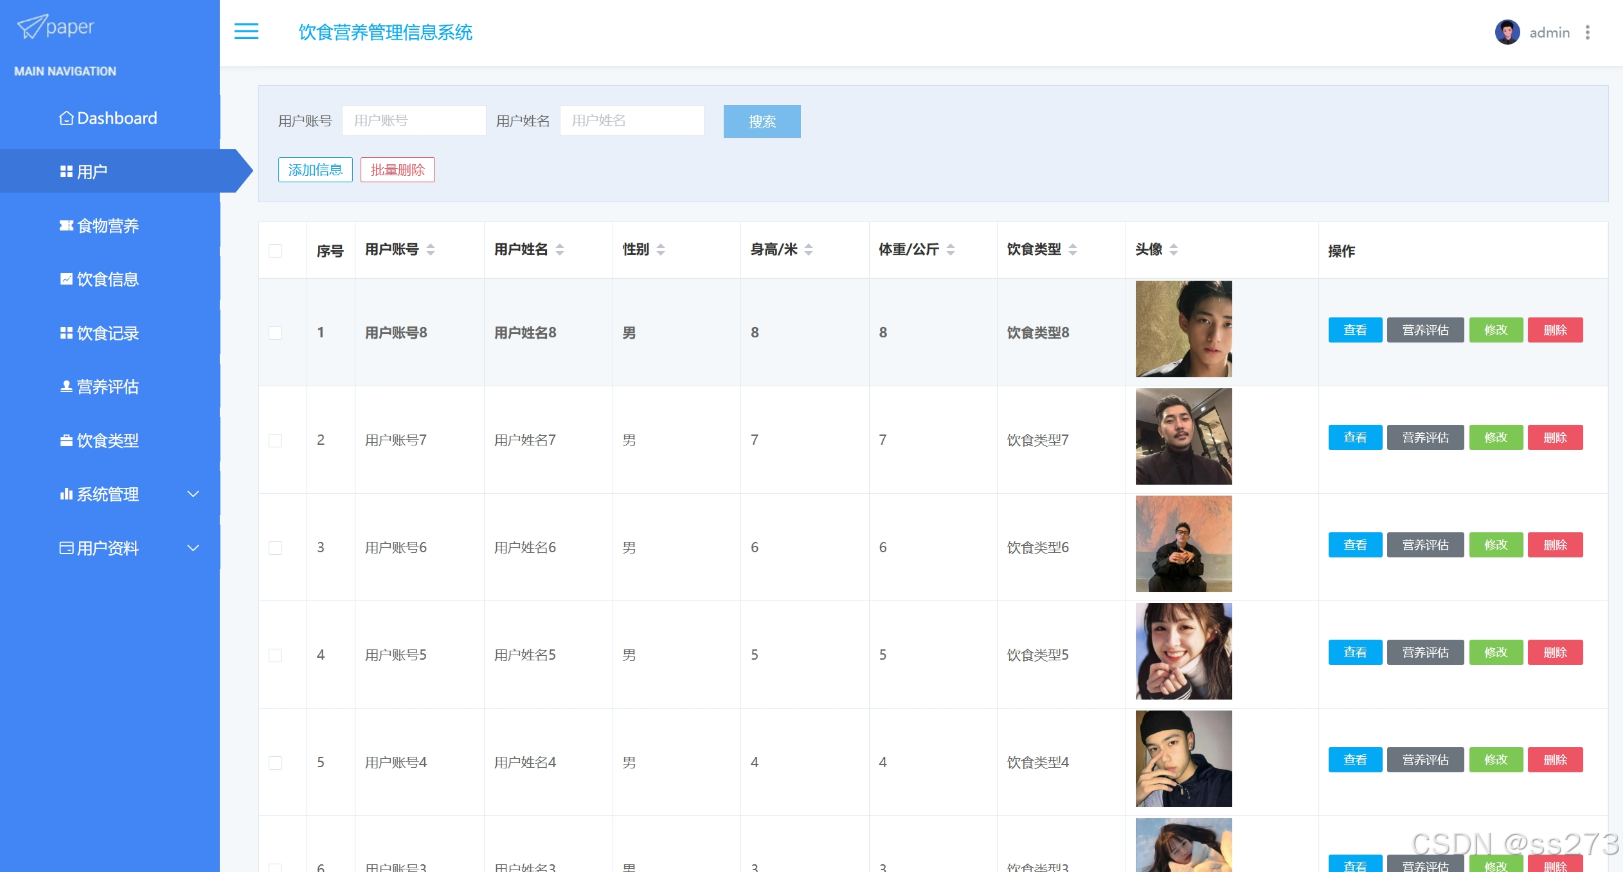Viewport: 1623px width, 872px height.
Task: Click the admin username text
Action: (1549, 33)
